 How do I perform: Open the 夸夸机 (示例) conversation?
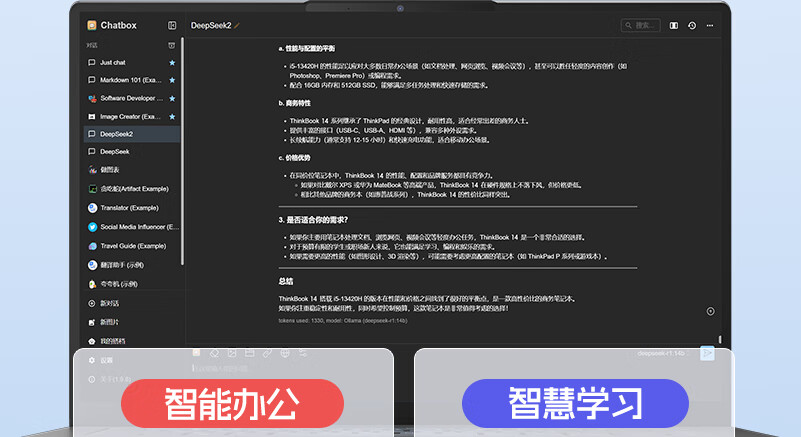[x=132, y=284]
